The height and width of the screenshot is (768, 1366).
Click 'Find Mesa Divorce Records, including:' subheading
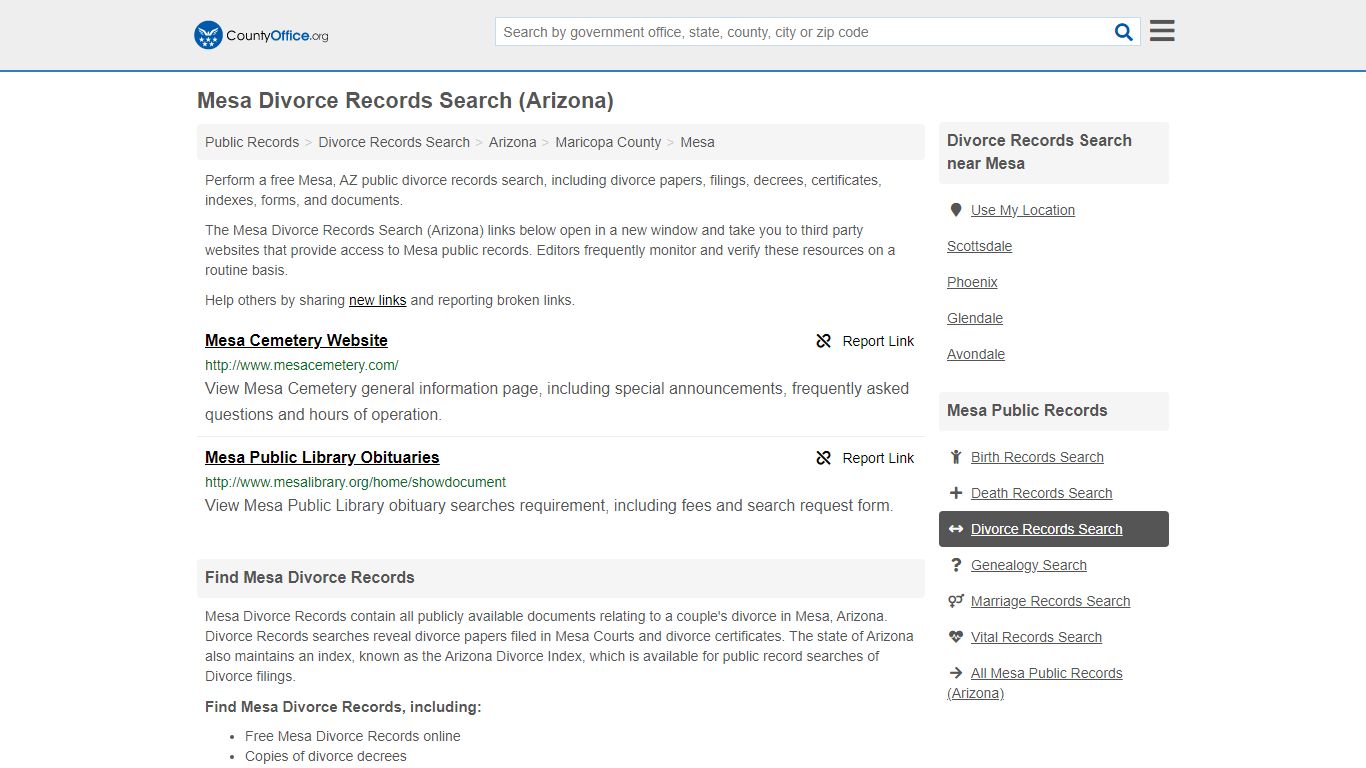point(343,707)
